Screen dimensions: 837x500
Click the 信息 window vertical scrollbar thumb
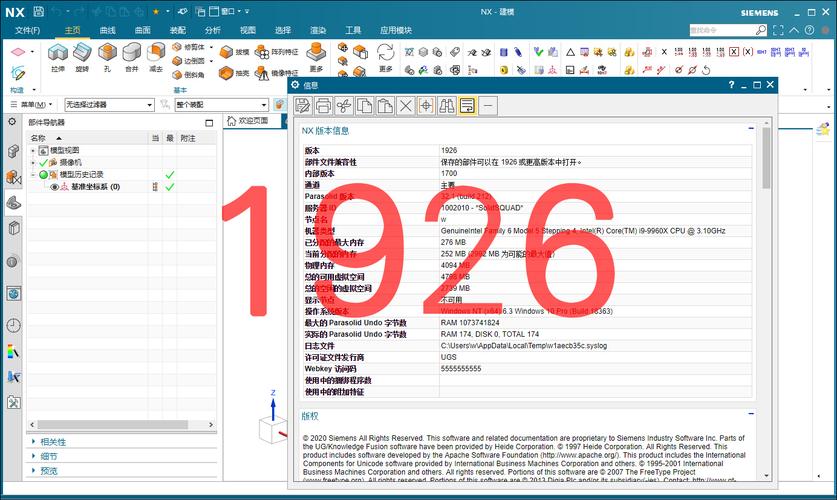click(x=766, y=157)
